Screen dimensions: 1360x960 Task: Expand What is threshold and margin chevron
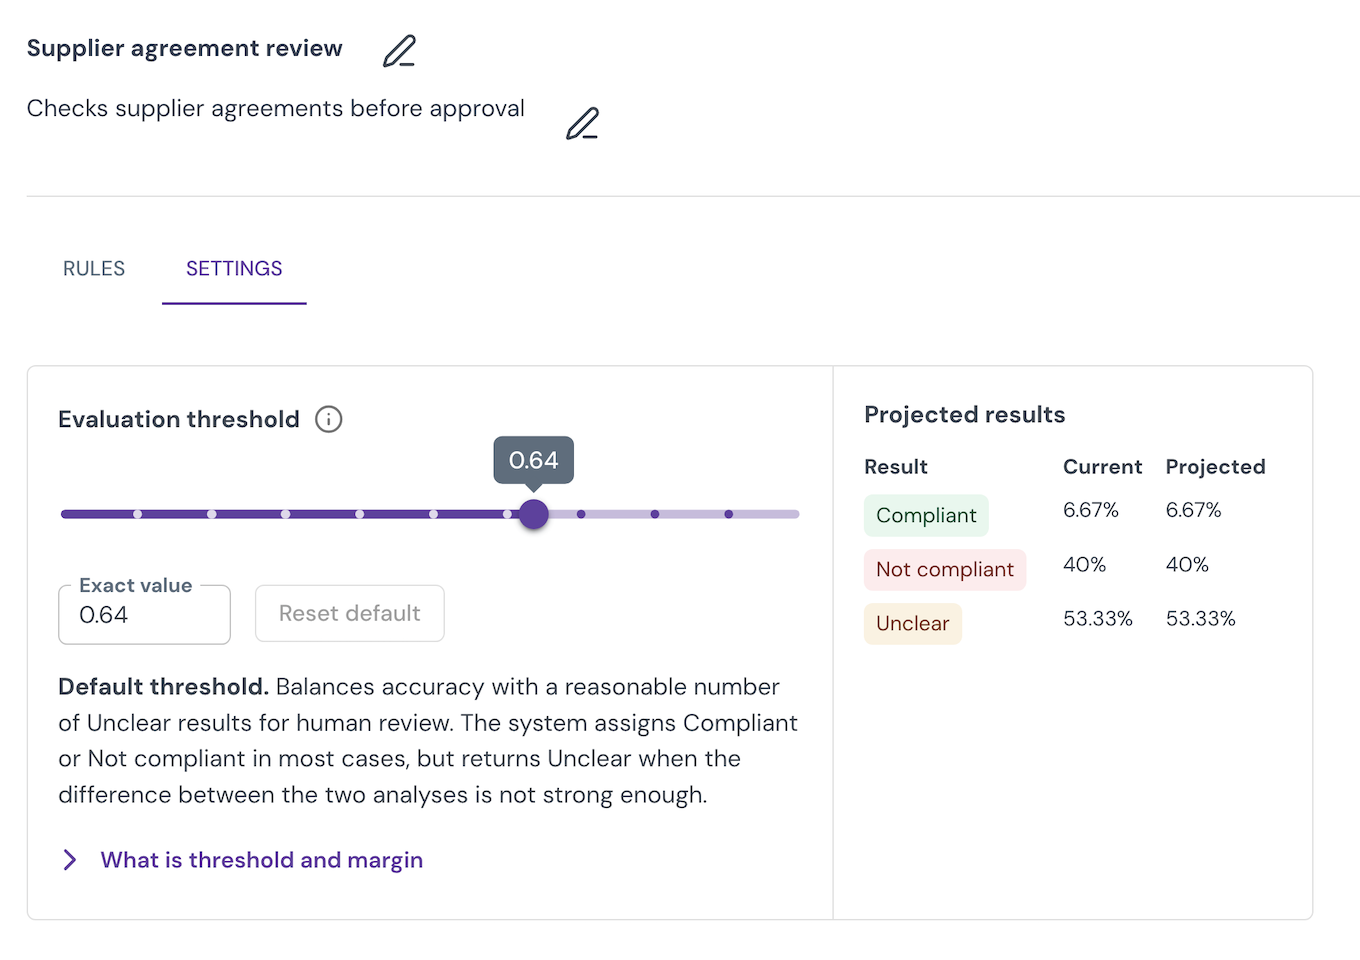(x=70, y=860)
